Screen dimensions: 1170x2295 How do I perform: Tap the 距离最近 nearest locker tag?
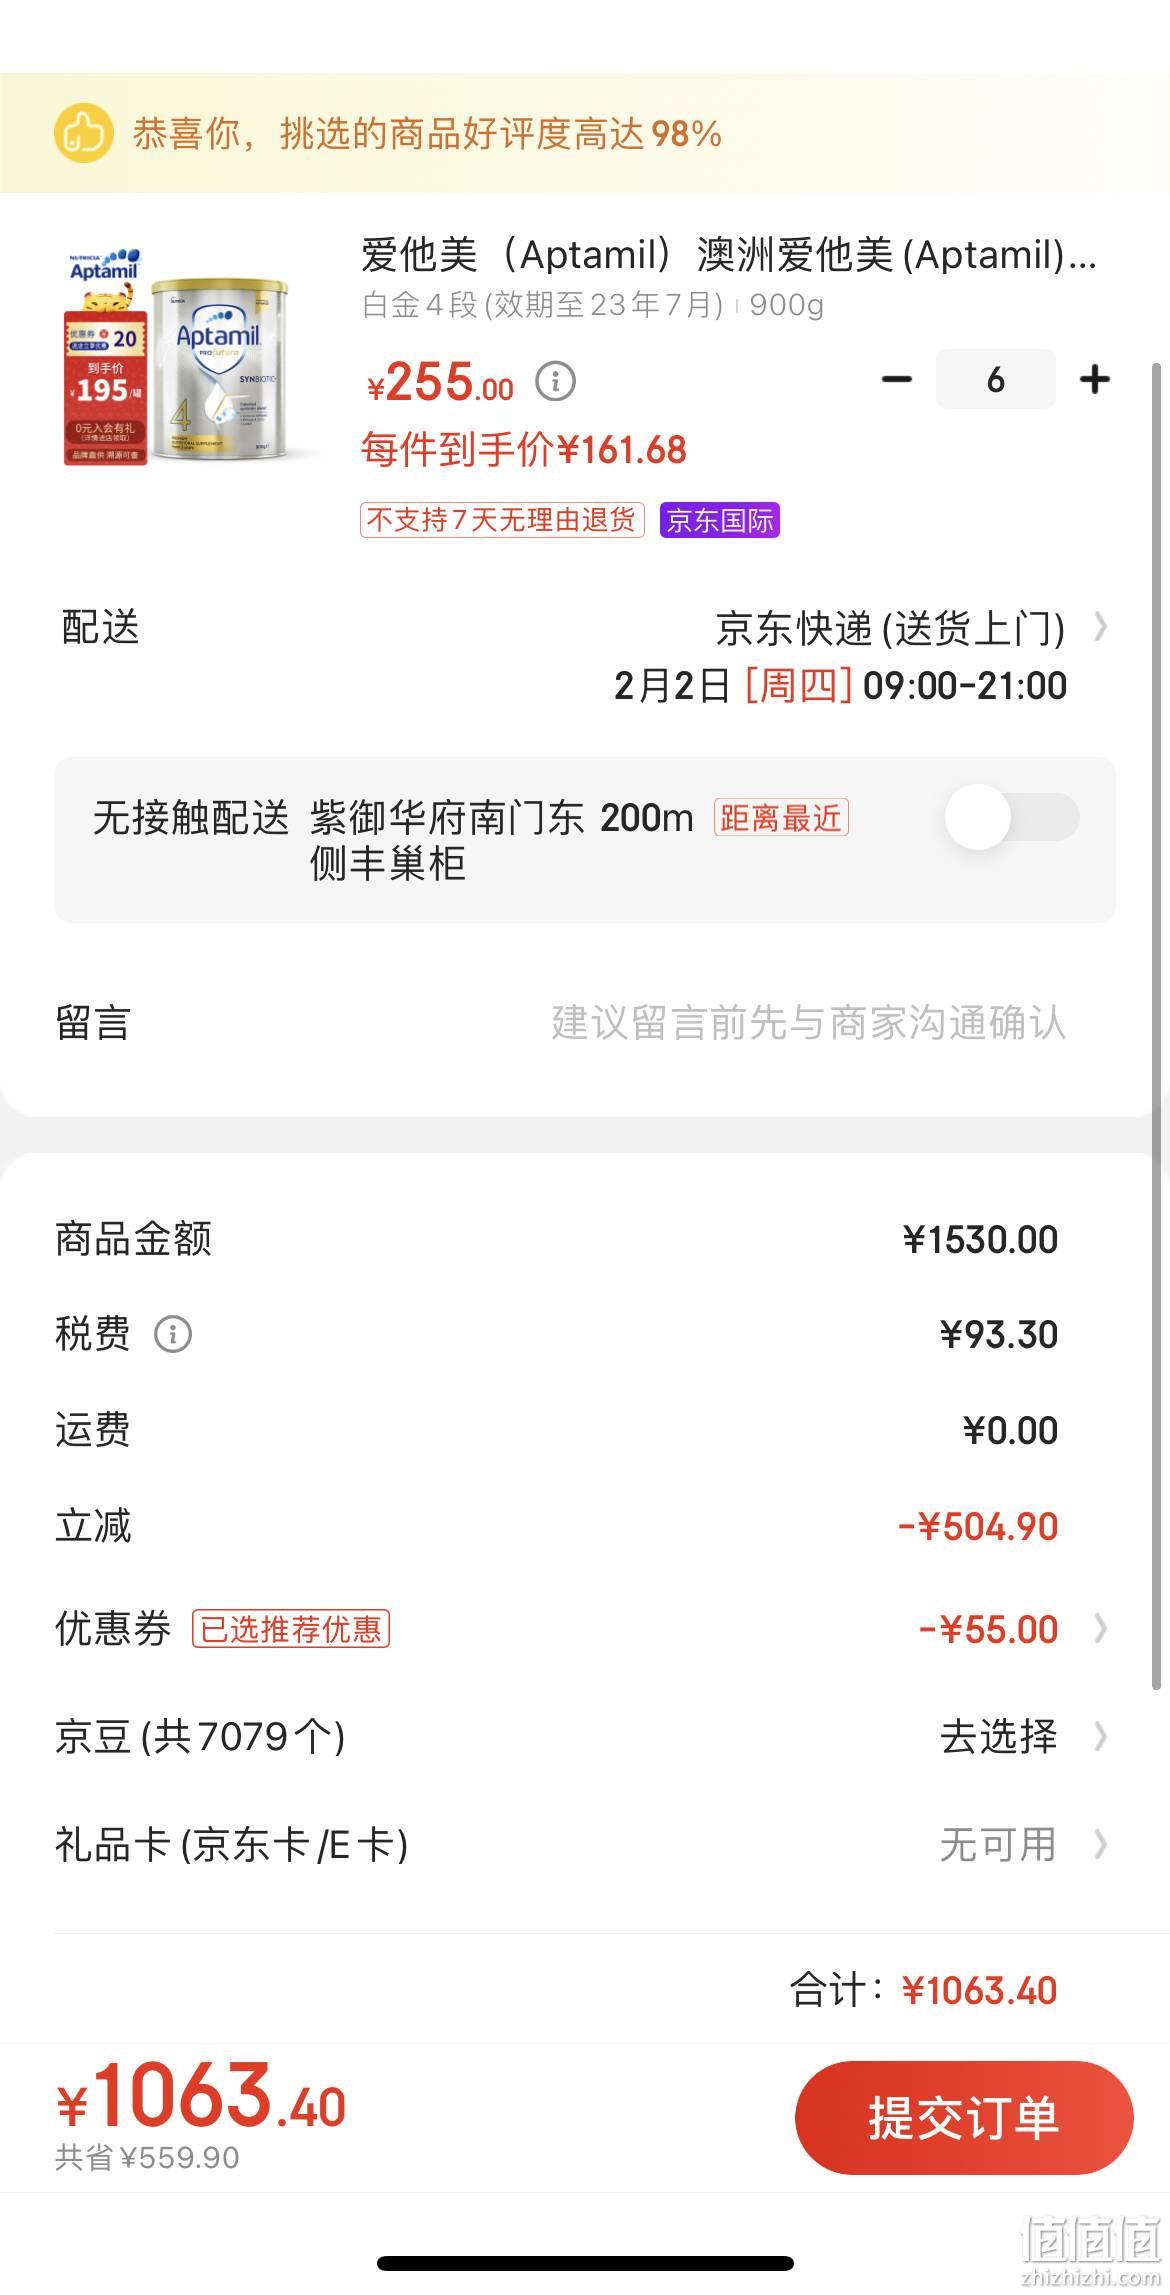(x=781, y=817)
